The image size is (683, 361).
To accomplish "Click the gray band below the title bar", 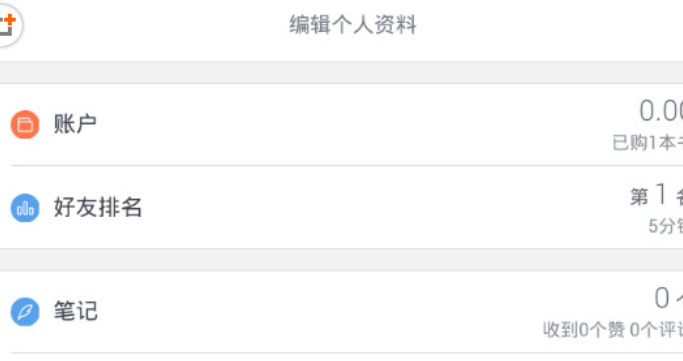I will coord(342,72).
